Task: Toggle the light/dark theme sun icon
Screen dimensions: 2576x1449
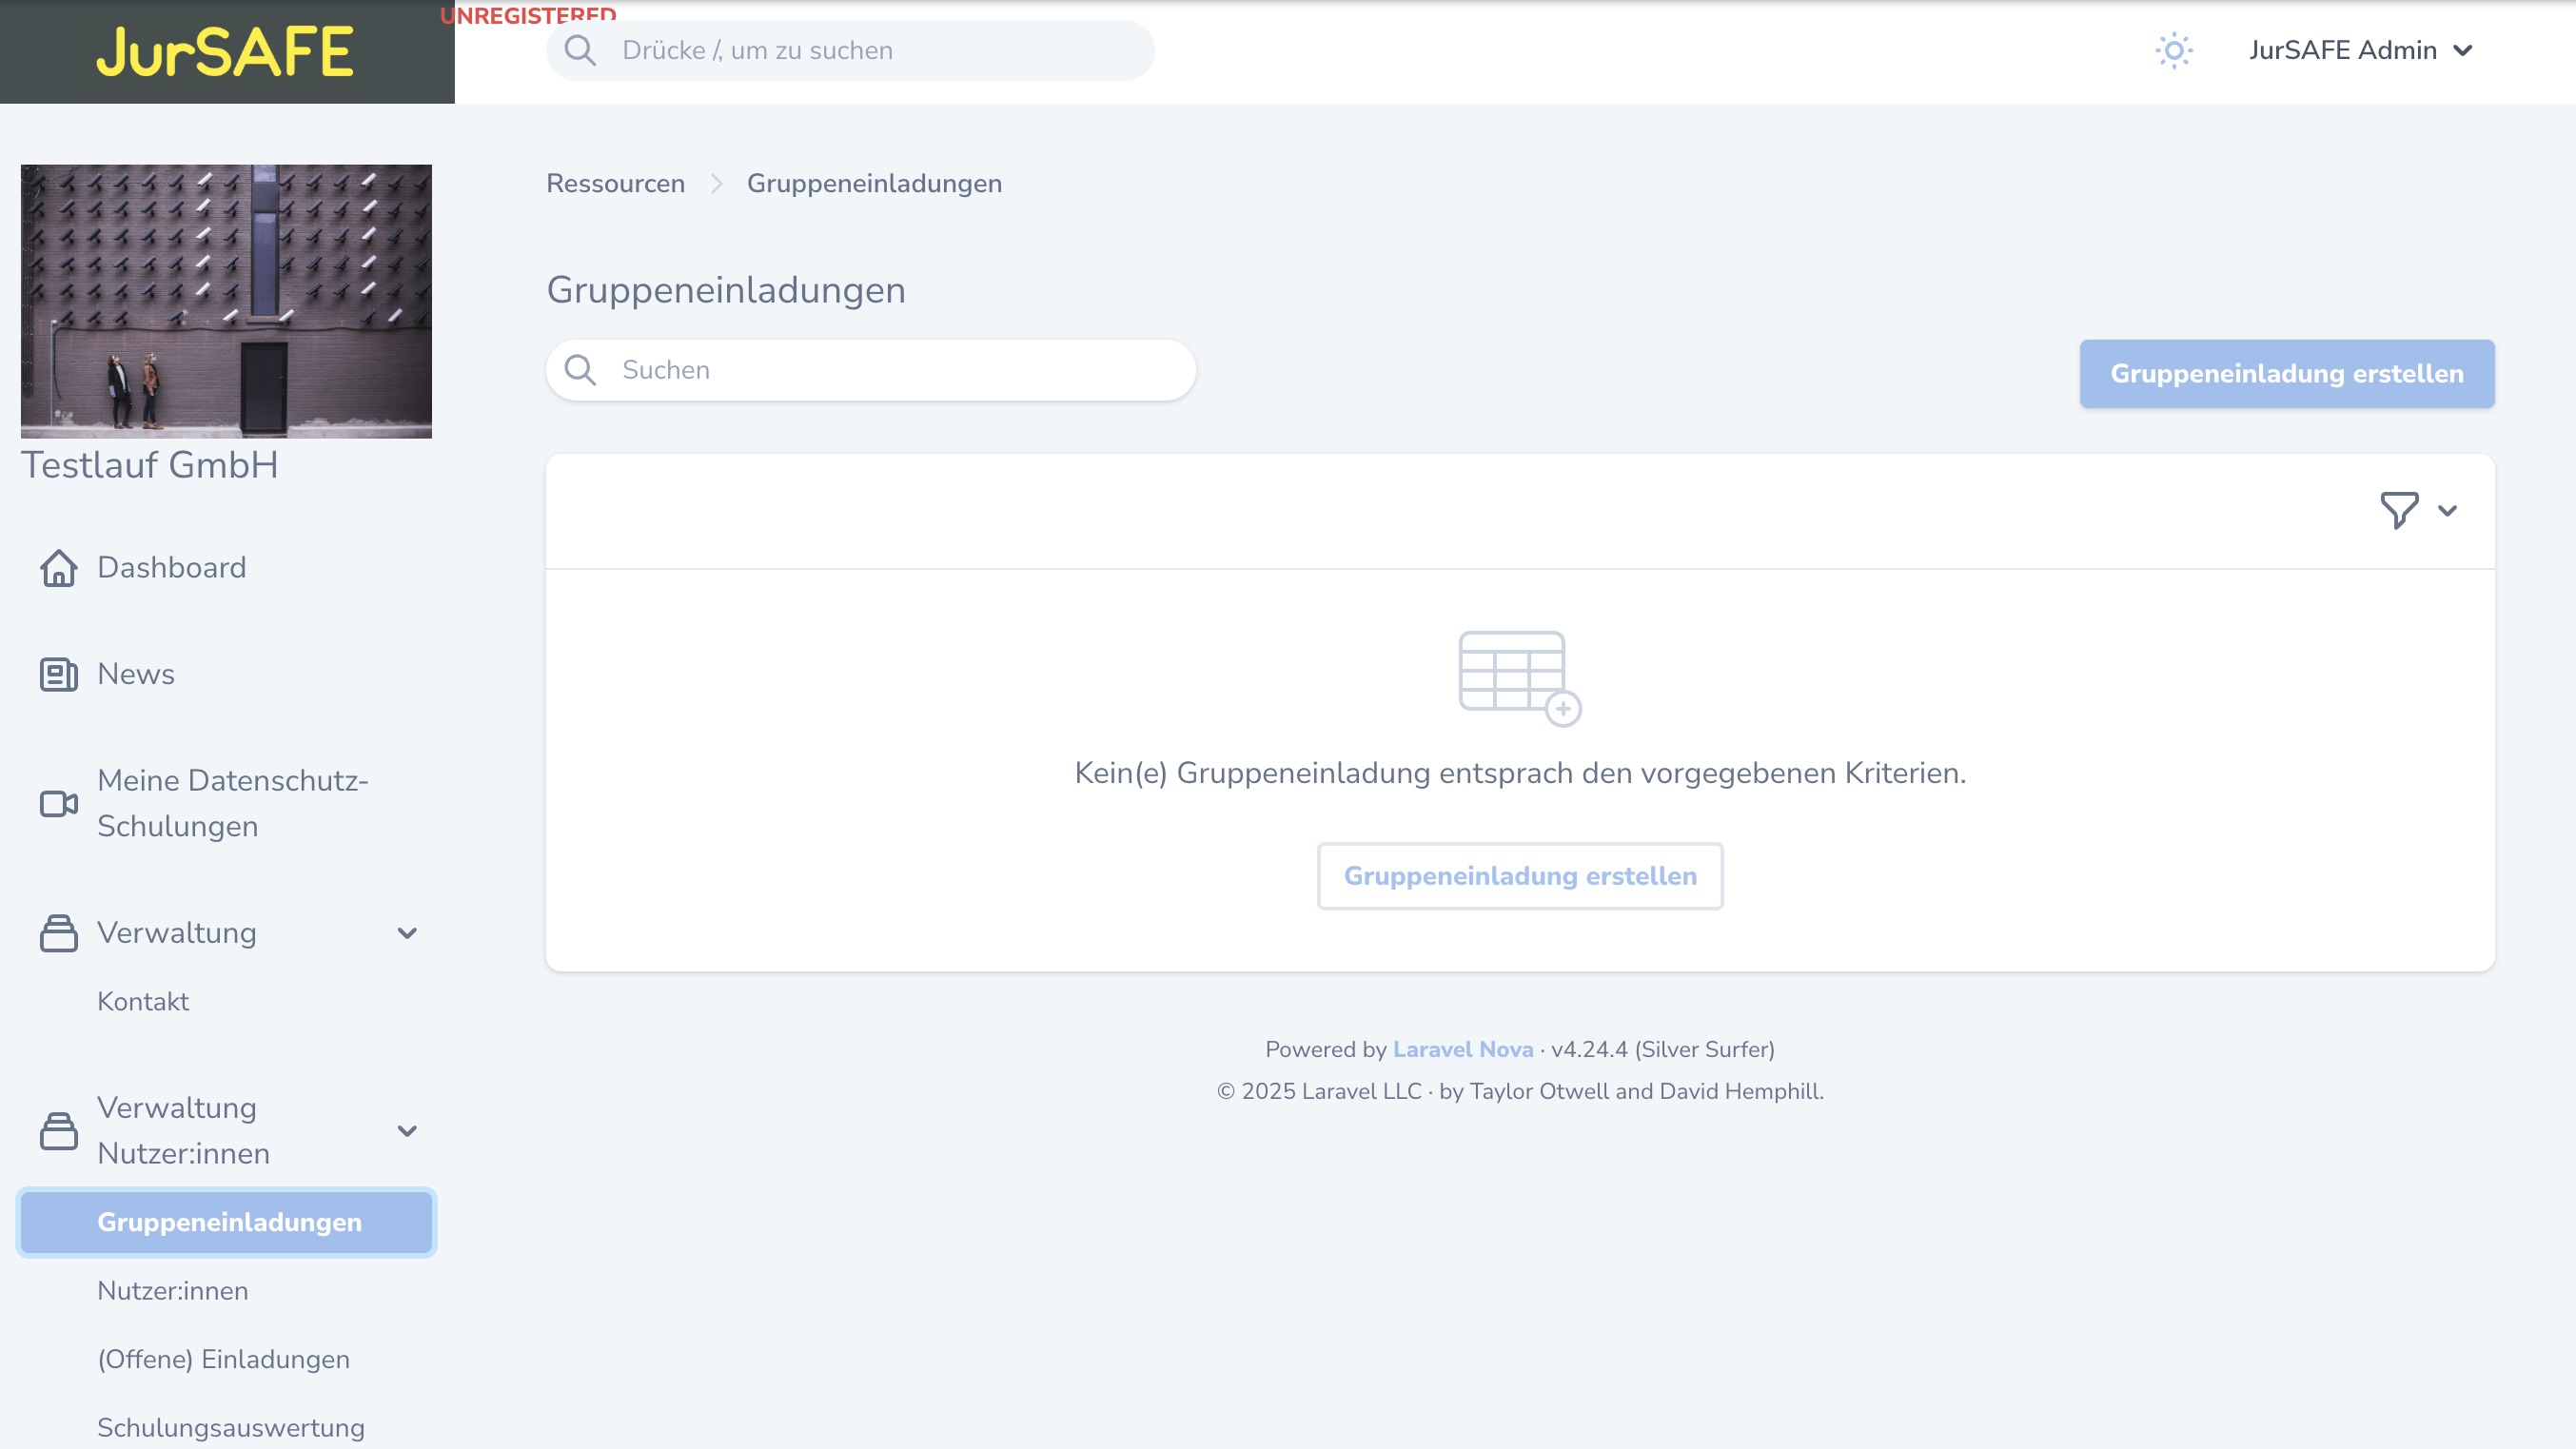Action: click(x=2173, y=50)
